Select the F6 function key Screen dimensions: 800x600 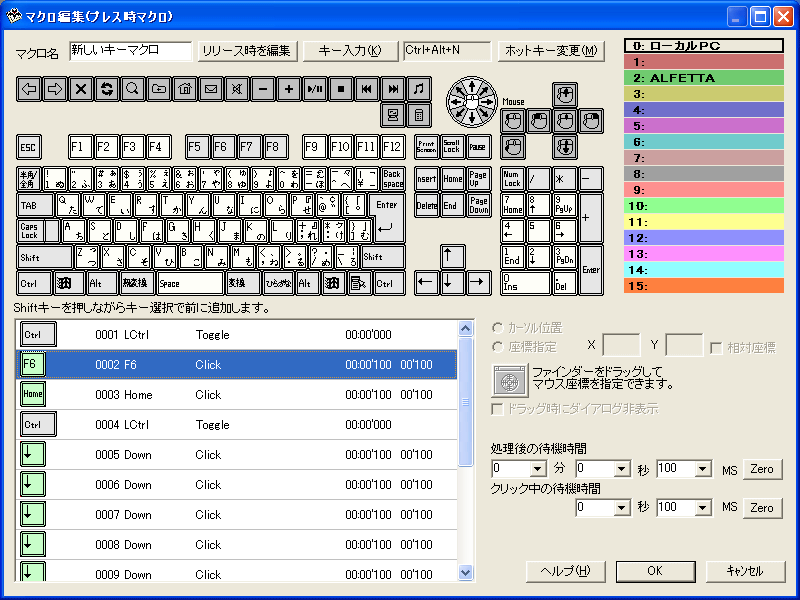coord(224,147)
